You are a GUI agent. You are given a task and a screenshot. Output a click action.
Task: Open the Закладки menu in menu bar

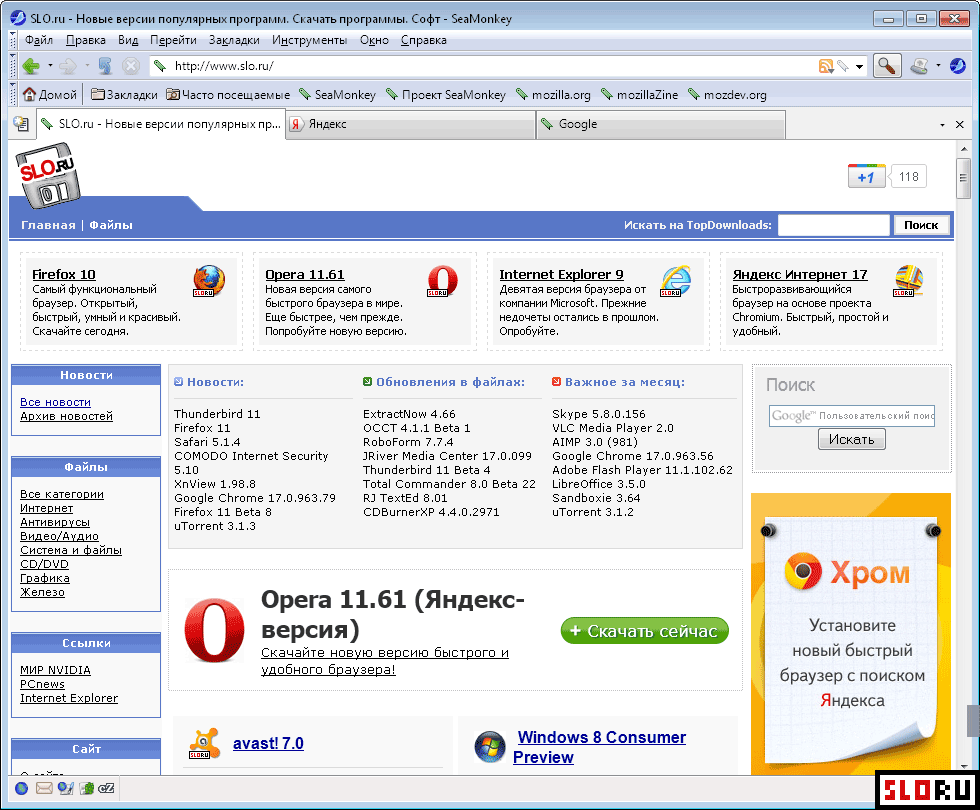[234, 40]
